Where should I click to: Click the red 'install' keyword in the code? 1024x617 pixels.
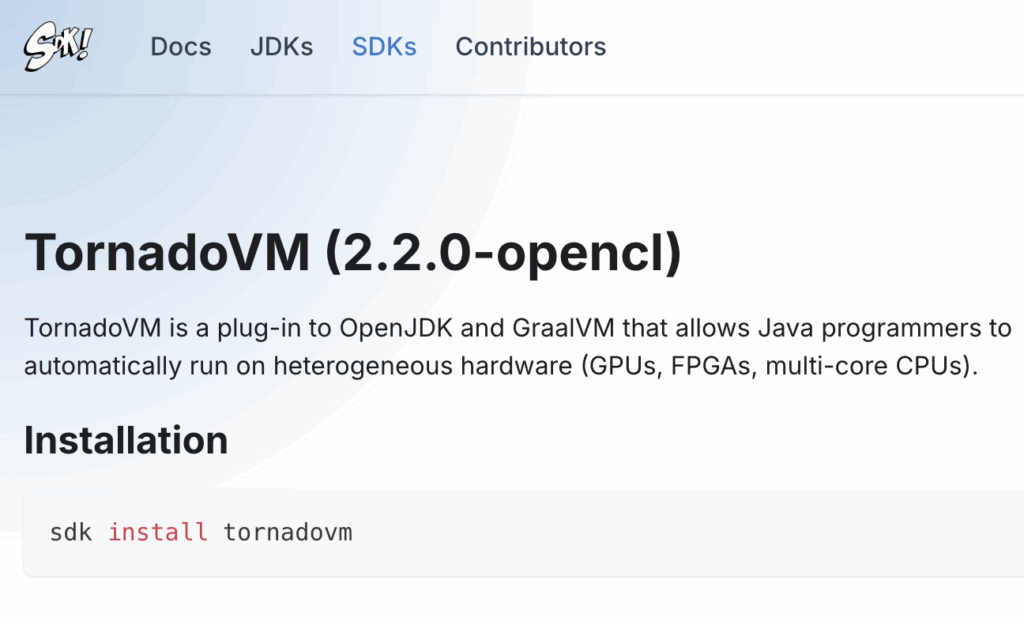pos(158,532)
